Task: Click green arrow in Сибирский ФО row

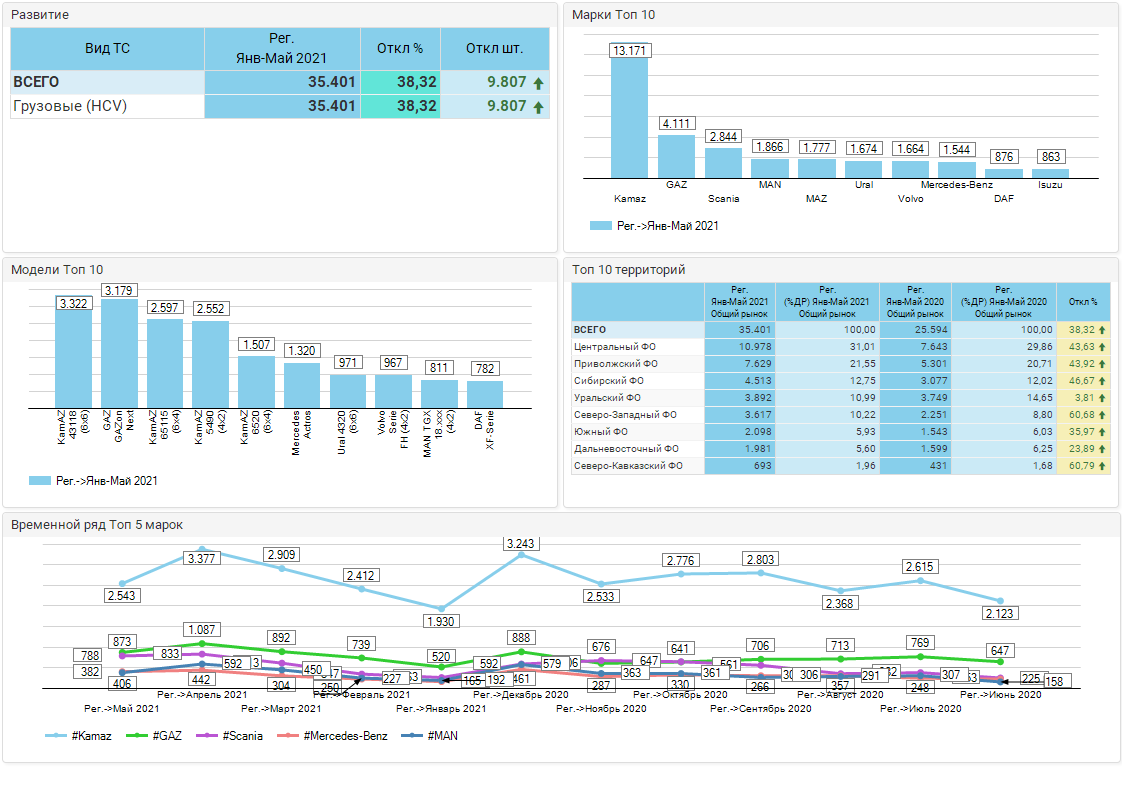Action: tap(1102, 381)
